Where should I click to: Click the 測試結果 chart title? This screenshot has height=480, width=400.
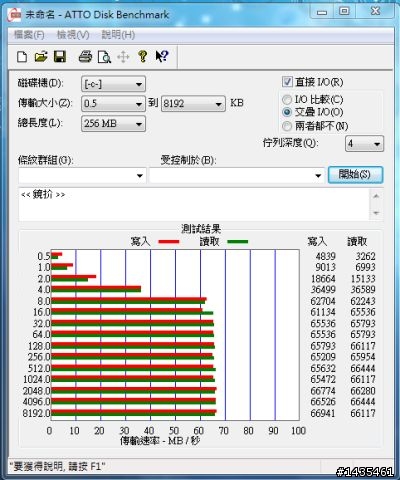point(201,229)
